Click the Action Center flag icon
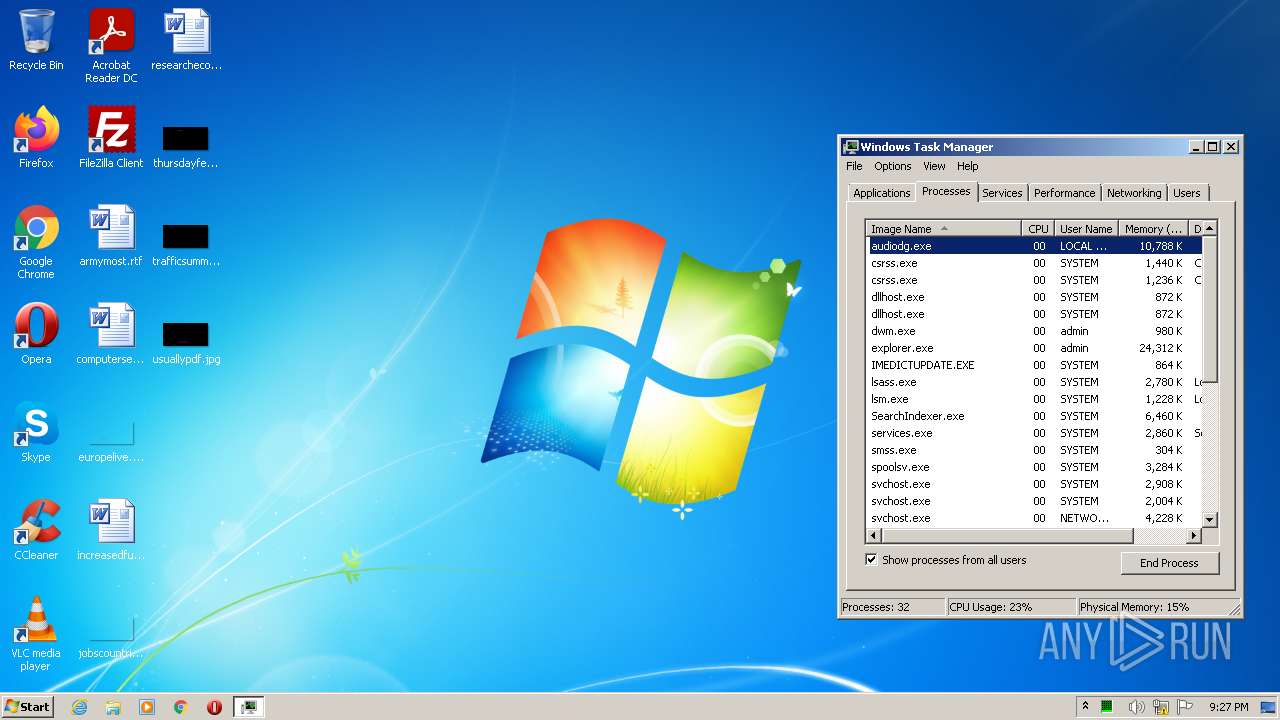The width and height of the screenshot is (1280, 720). coord(1185,707)
